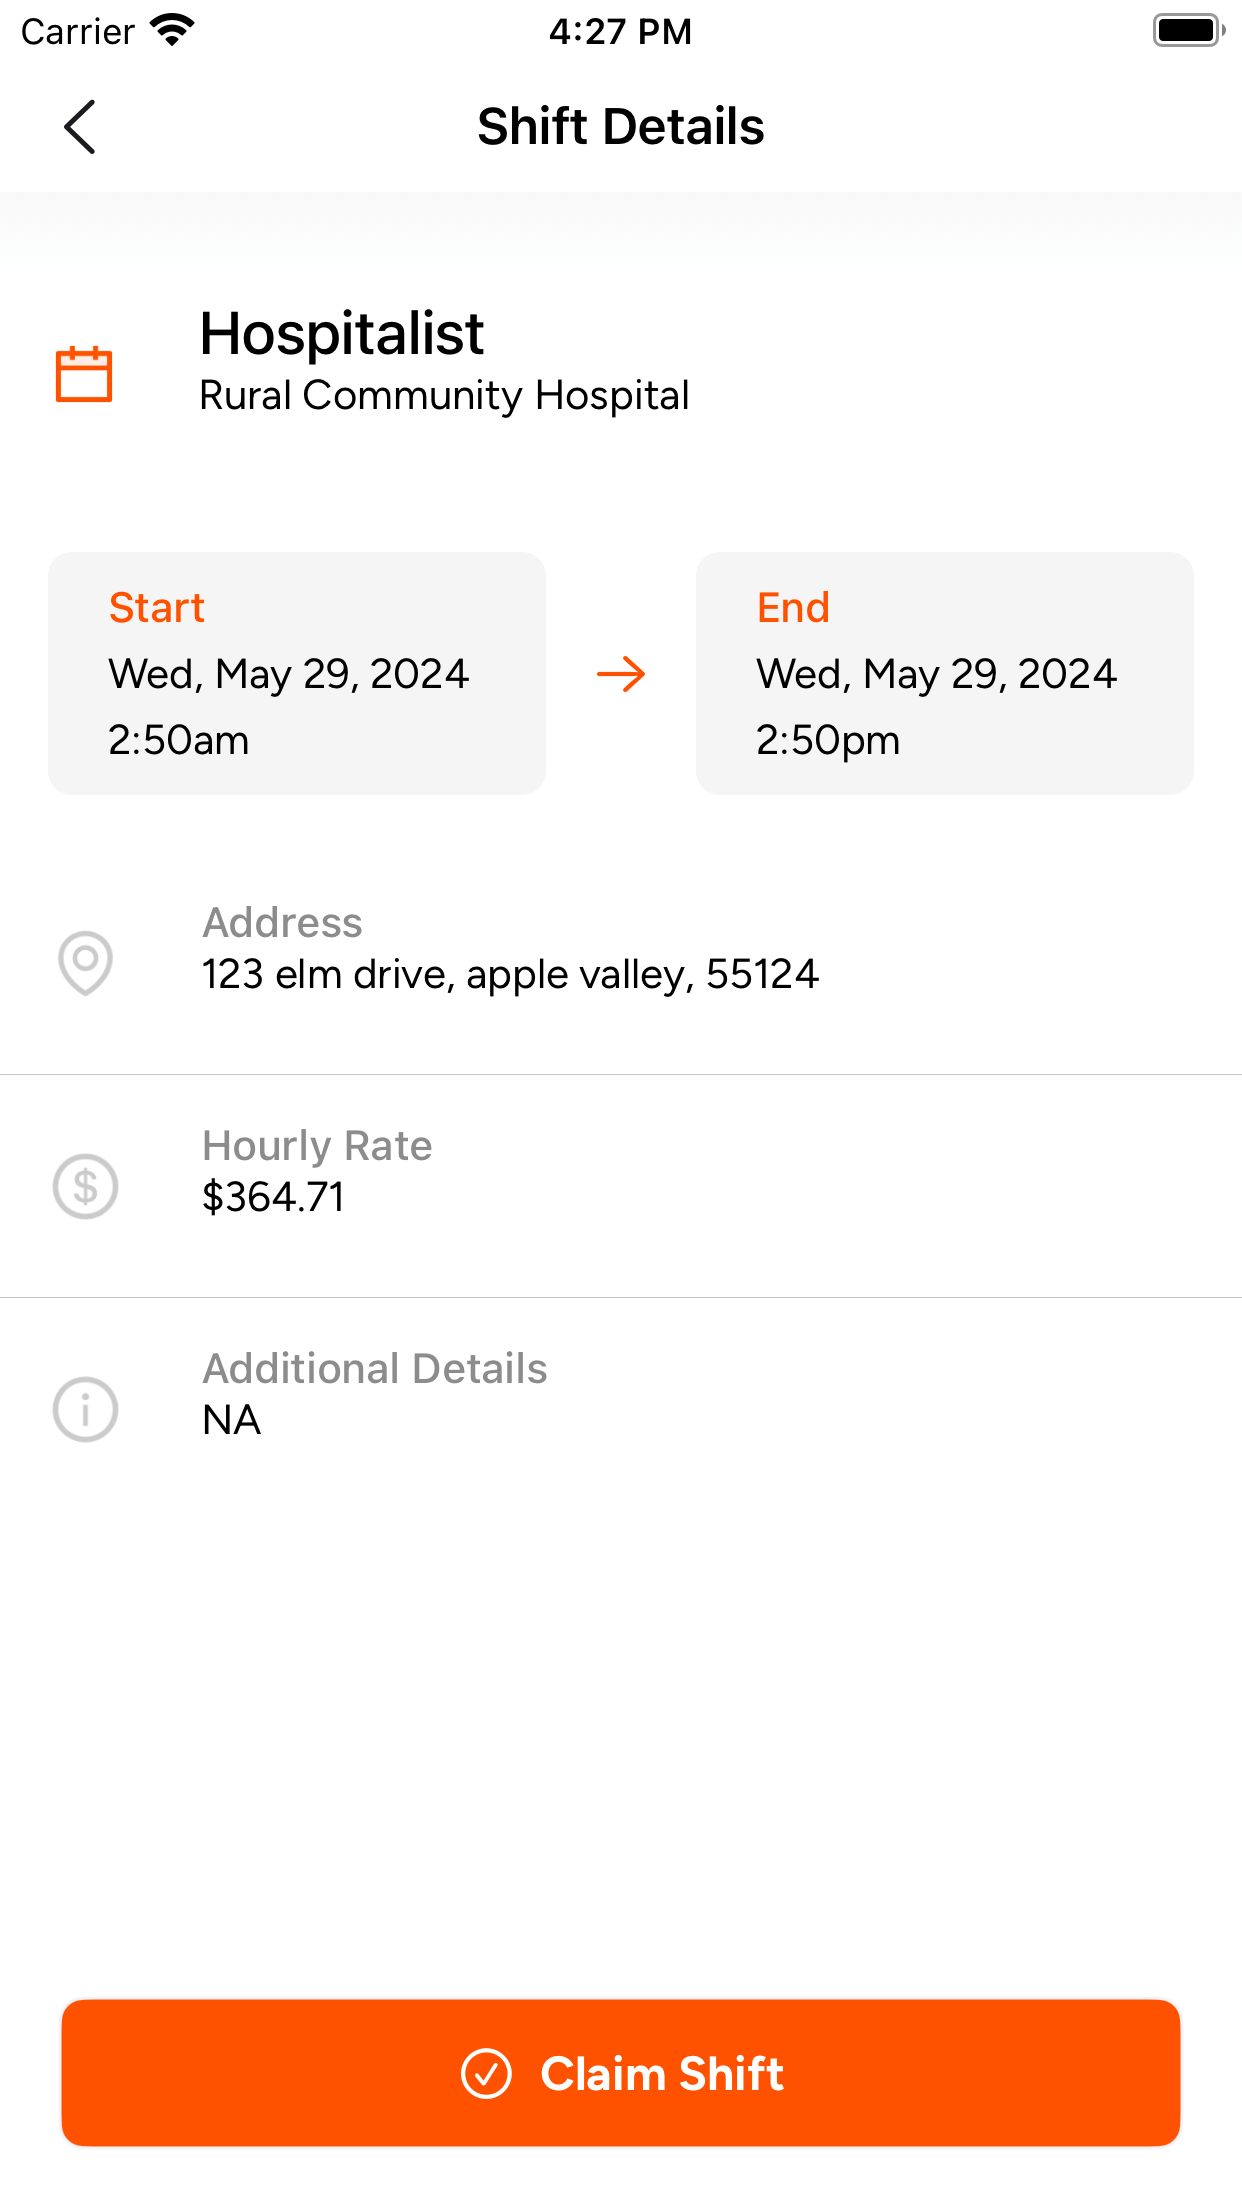Go back using the chevron arrow
This screenshot has width=1242, height=2208.
79,127
